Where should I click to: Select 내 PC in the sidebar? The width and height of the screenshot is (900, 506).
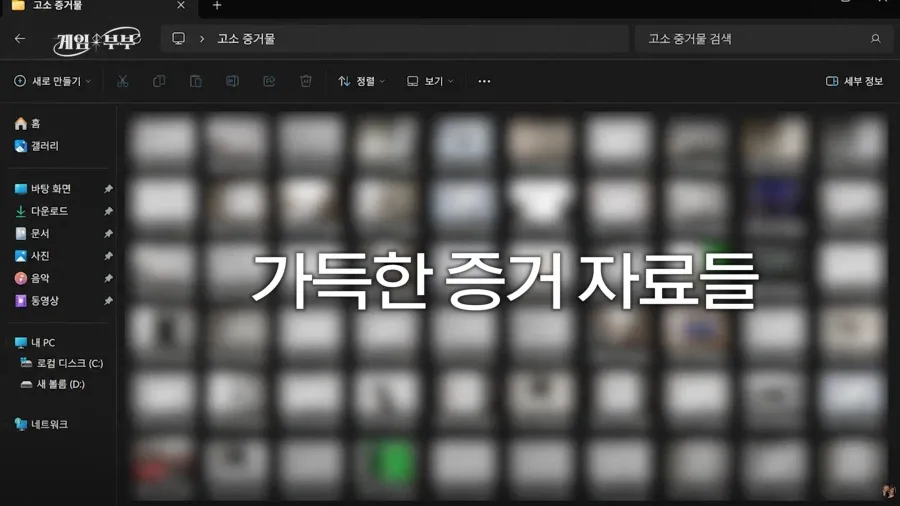coord(35,342)
